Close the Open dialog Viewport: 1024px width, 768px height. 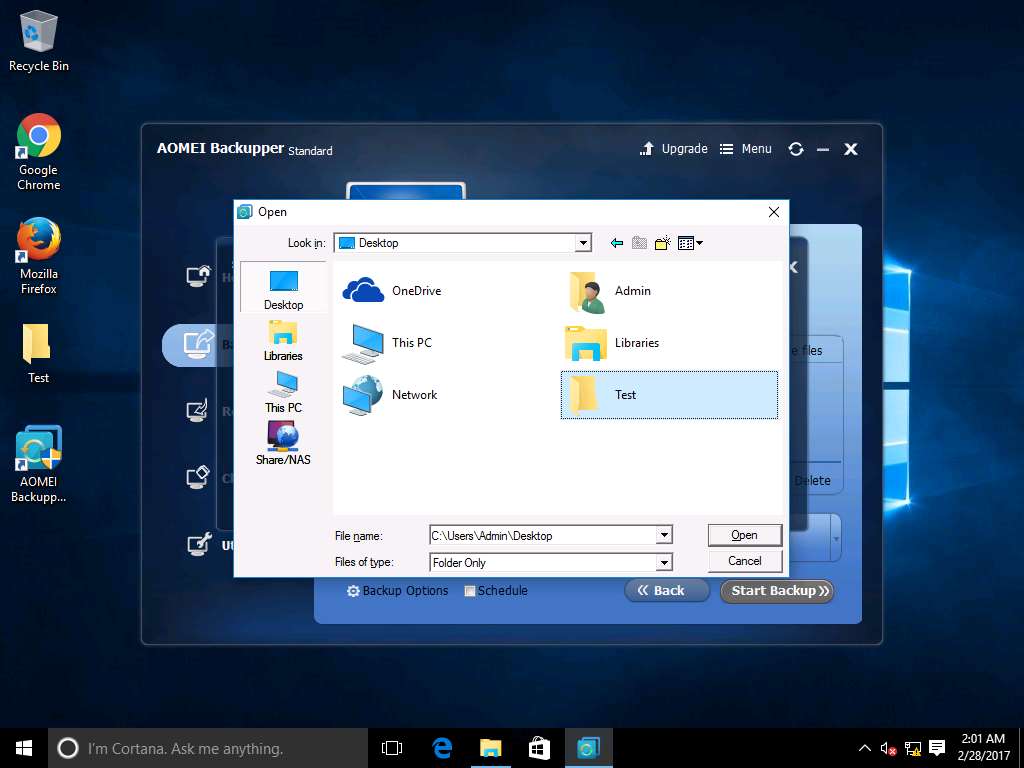point(774,212)
